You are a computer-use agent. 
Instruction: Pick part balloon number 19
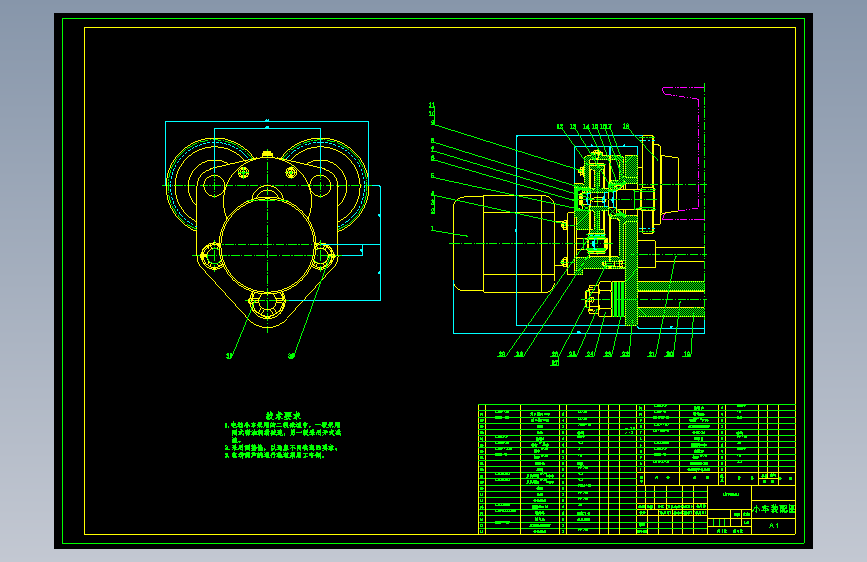(687, 354)
